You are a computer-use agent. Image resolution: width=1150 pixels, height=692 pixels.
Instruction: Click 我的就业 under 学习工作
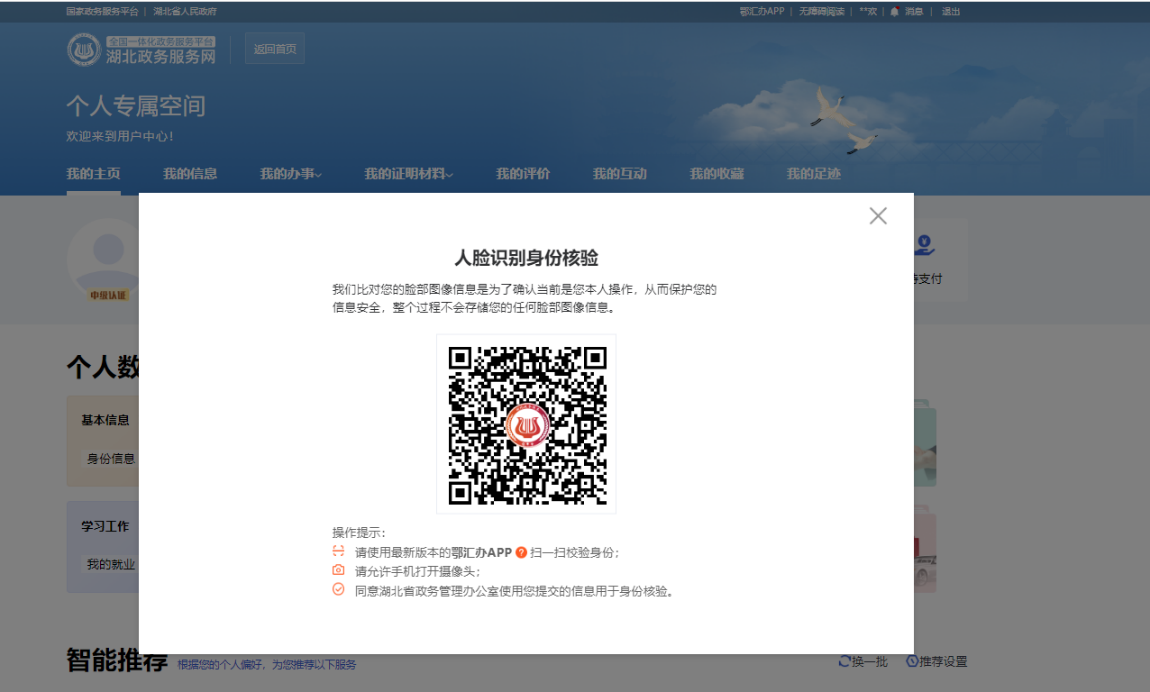(x=111, y=564)
